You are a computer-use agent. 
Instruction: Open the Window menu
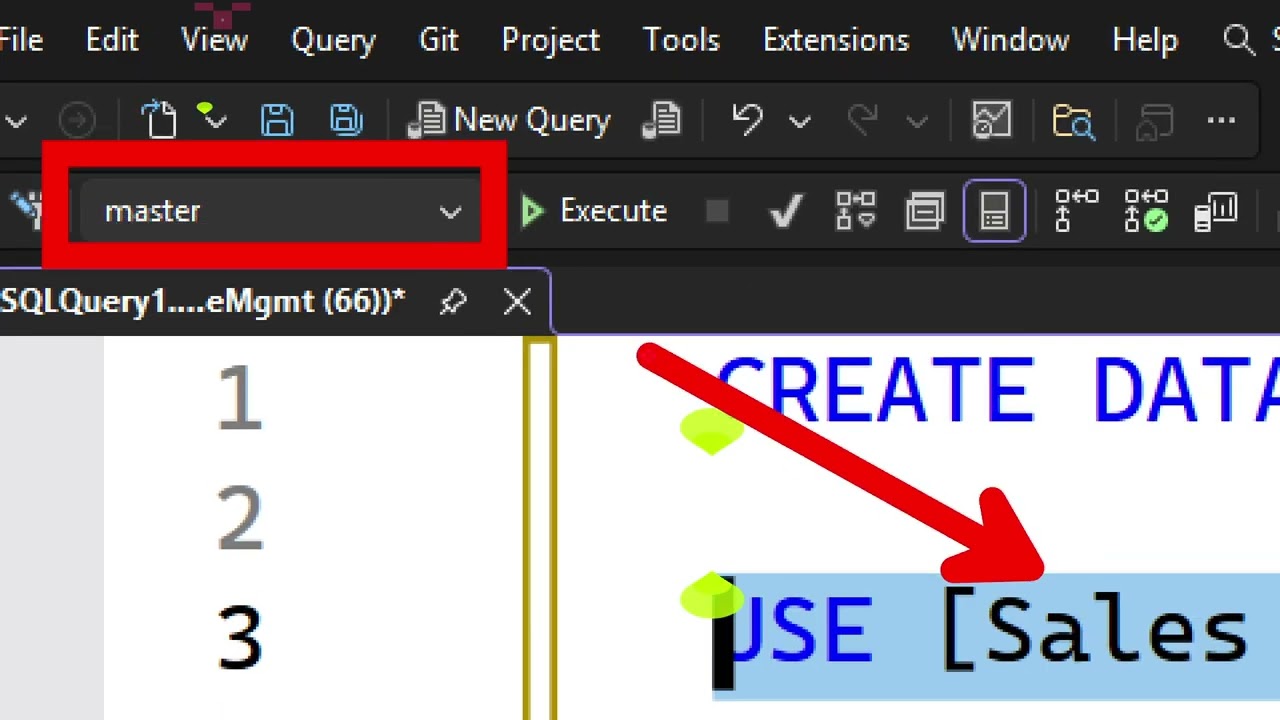(x=1010, y=40)
